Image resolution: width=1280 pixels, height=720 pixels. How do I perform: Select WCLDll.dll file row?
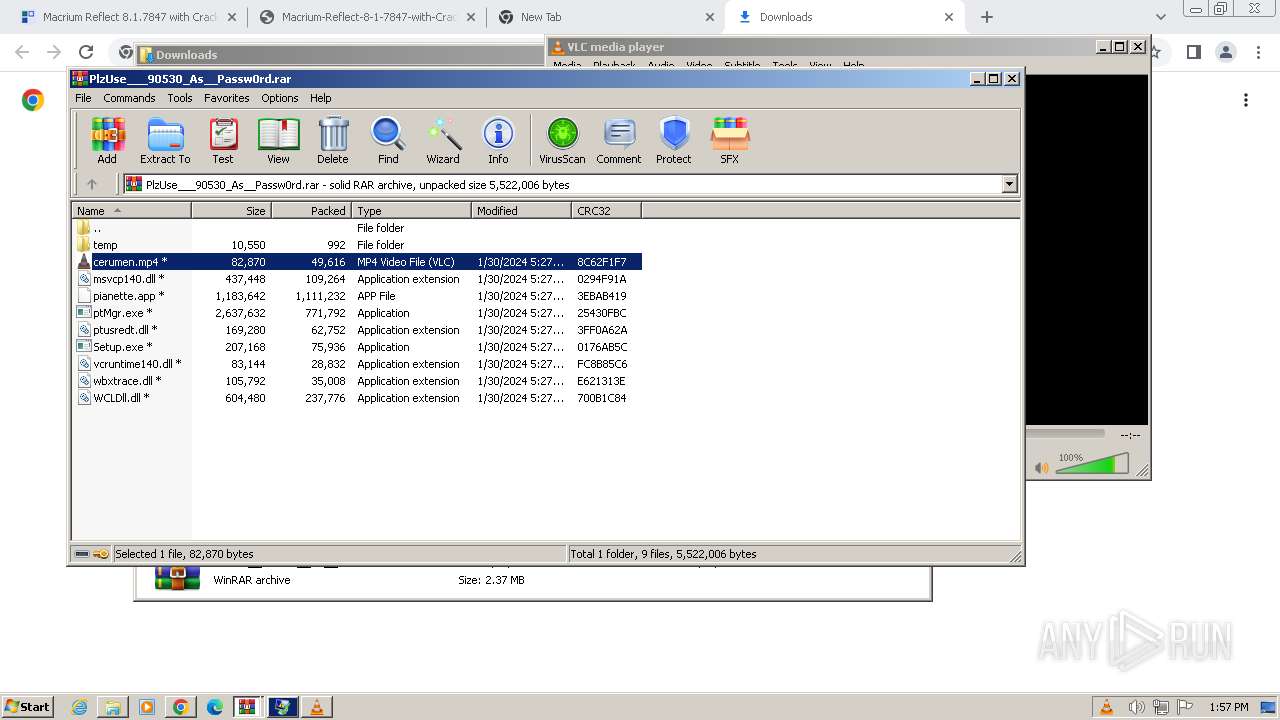(357, 398)
